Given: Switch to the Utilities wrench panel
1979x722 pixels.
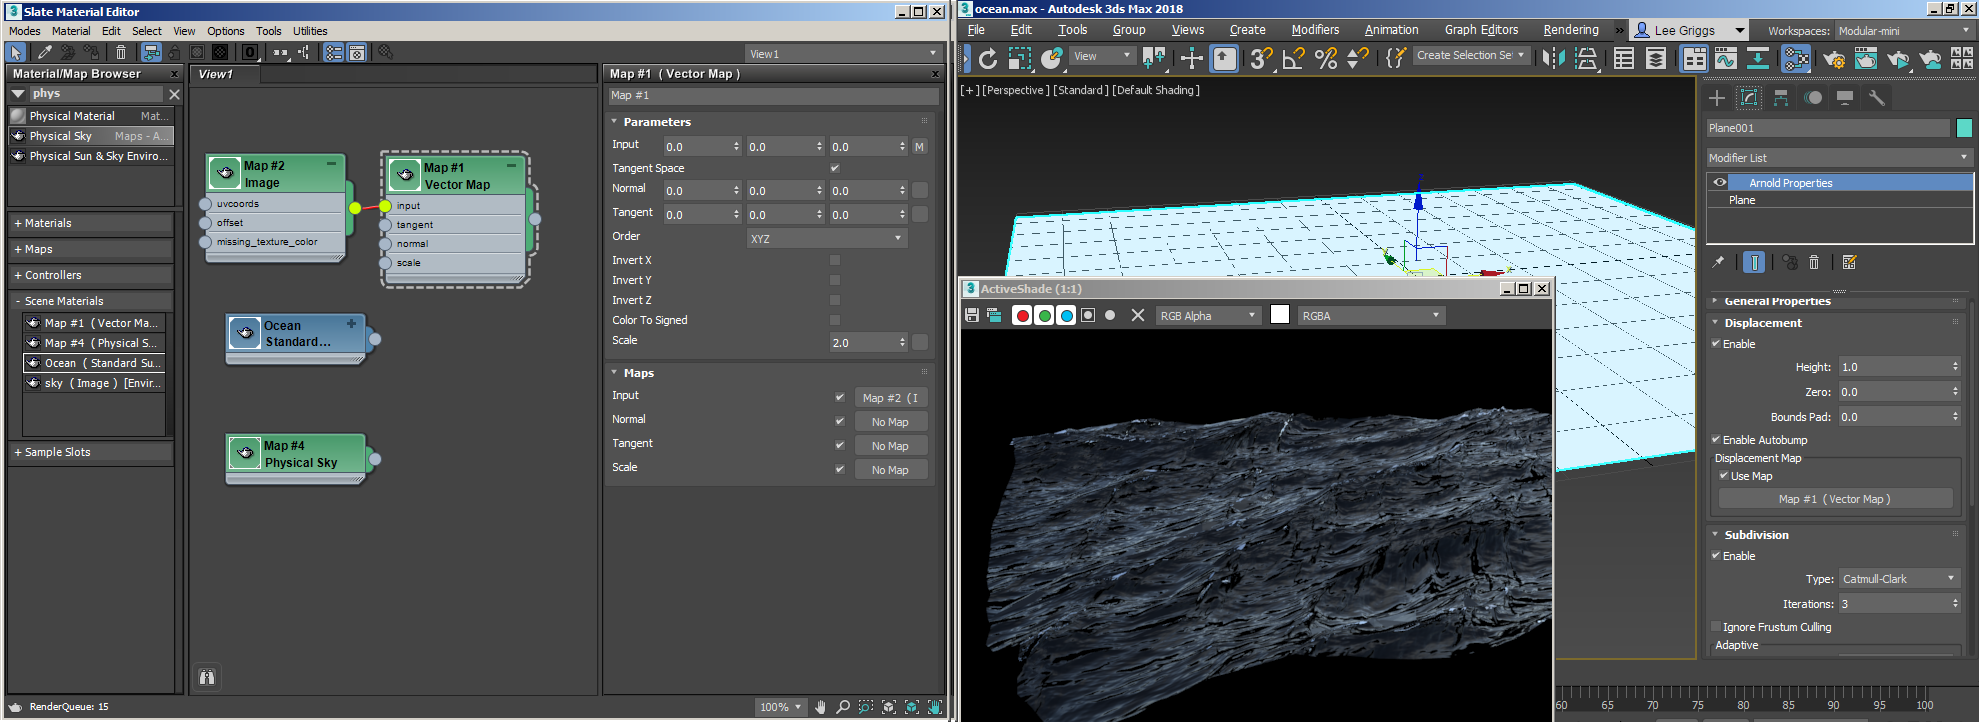Looking at the screenshot, I should pyautogui.click(x=1876, y=98).
